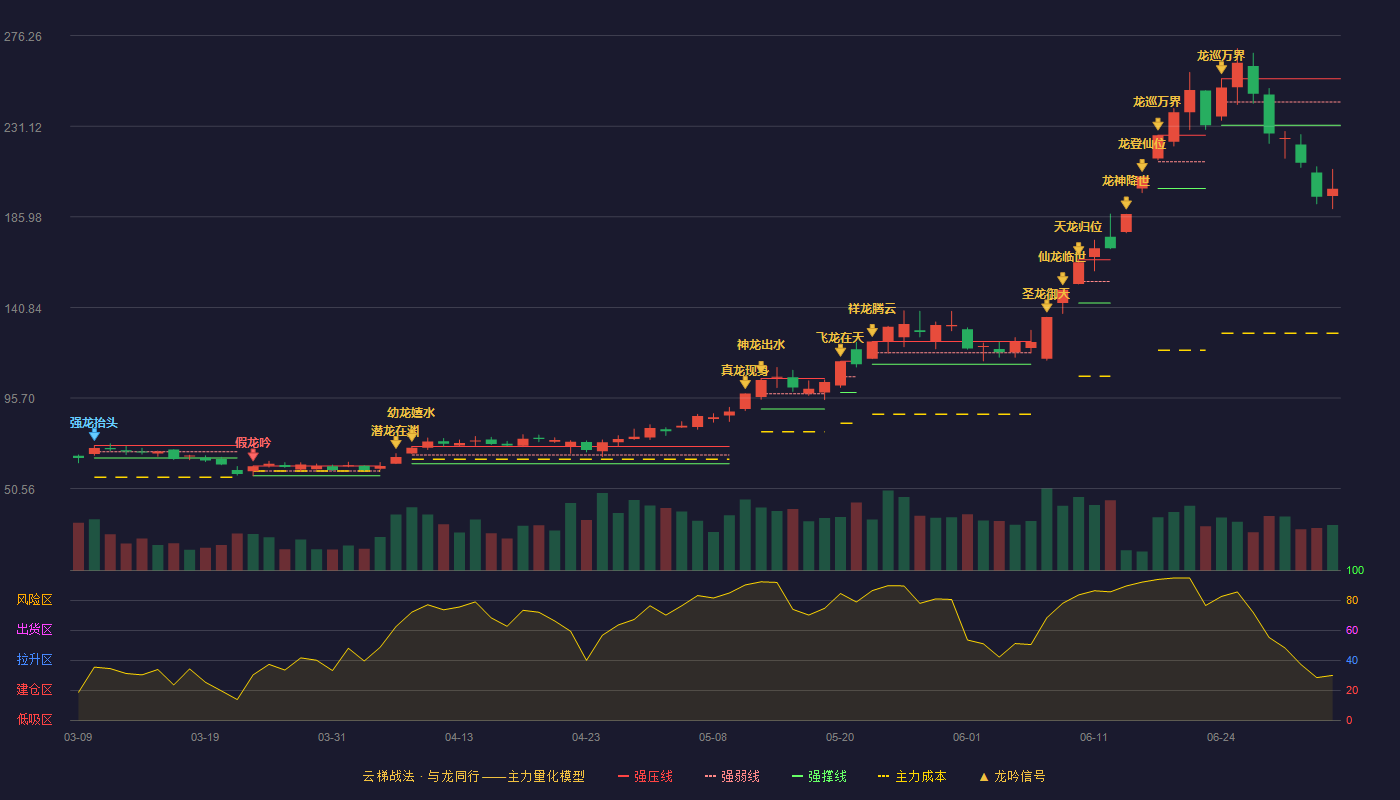Viewport: 1400px width, 800px height.
Task: Toggle the 强弱线 legend series
Action: coord(732,776)
